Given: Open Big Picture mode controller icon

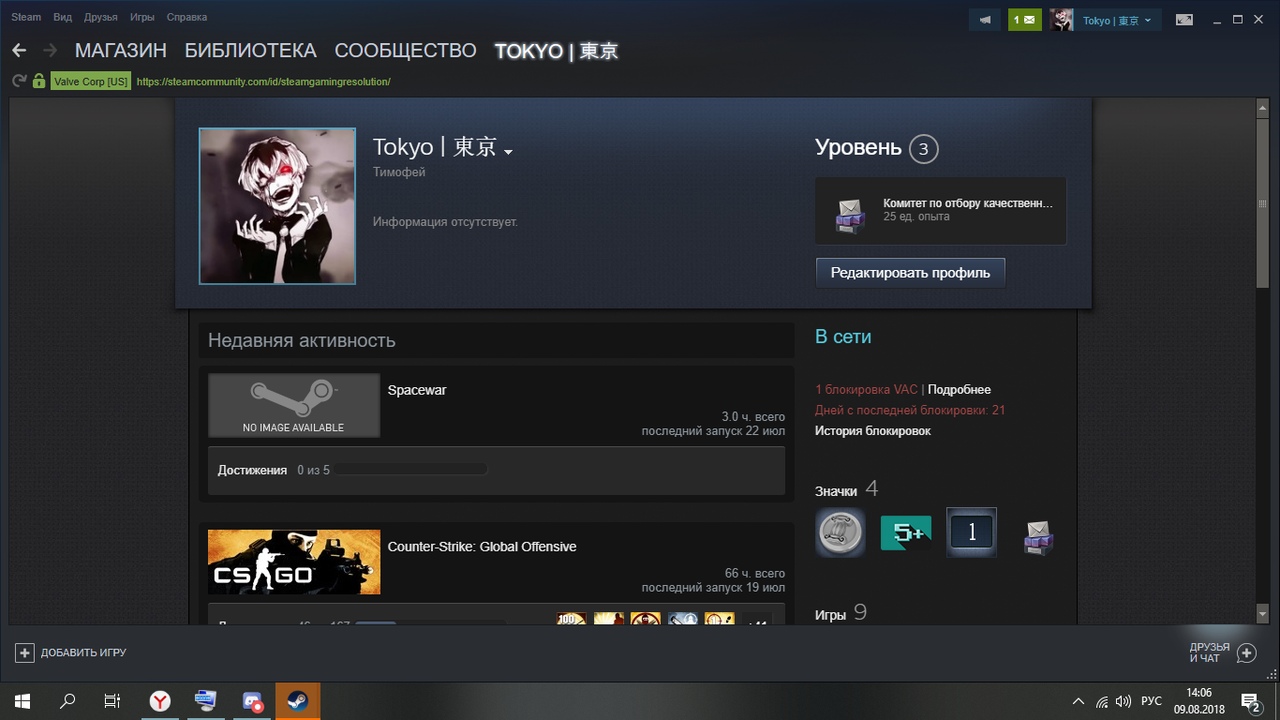Looking at the screenshot, I should click(x=1184, y=19).
